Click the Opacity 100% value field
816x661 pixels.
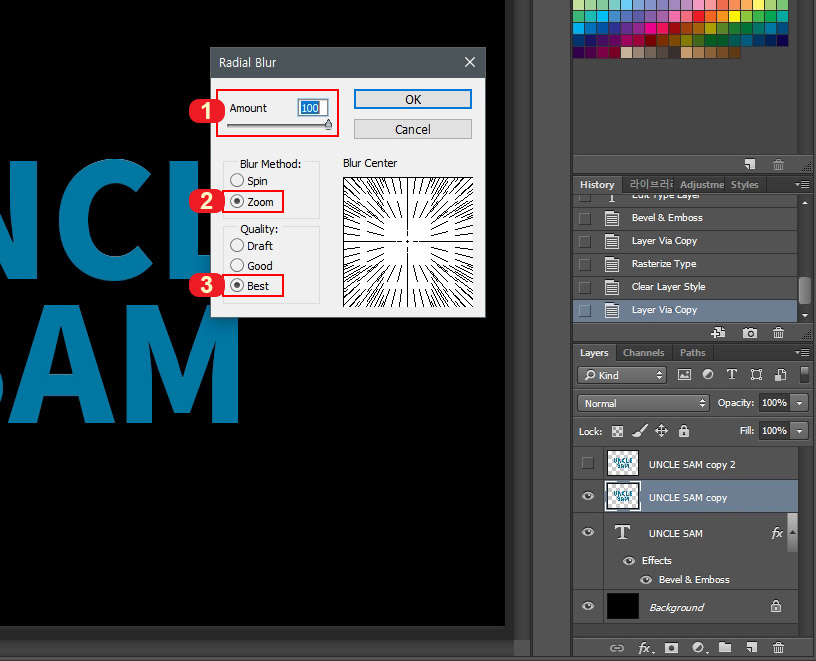pos(774,403)
